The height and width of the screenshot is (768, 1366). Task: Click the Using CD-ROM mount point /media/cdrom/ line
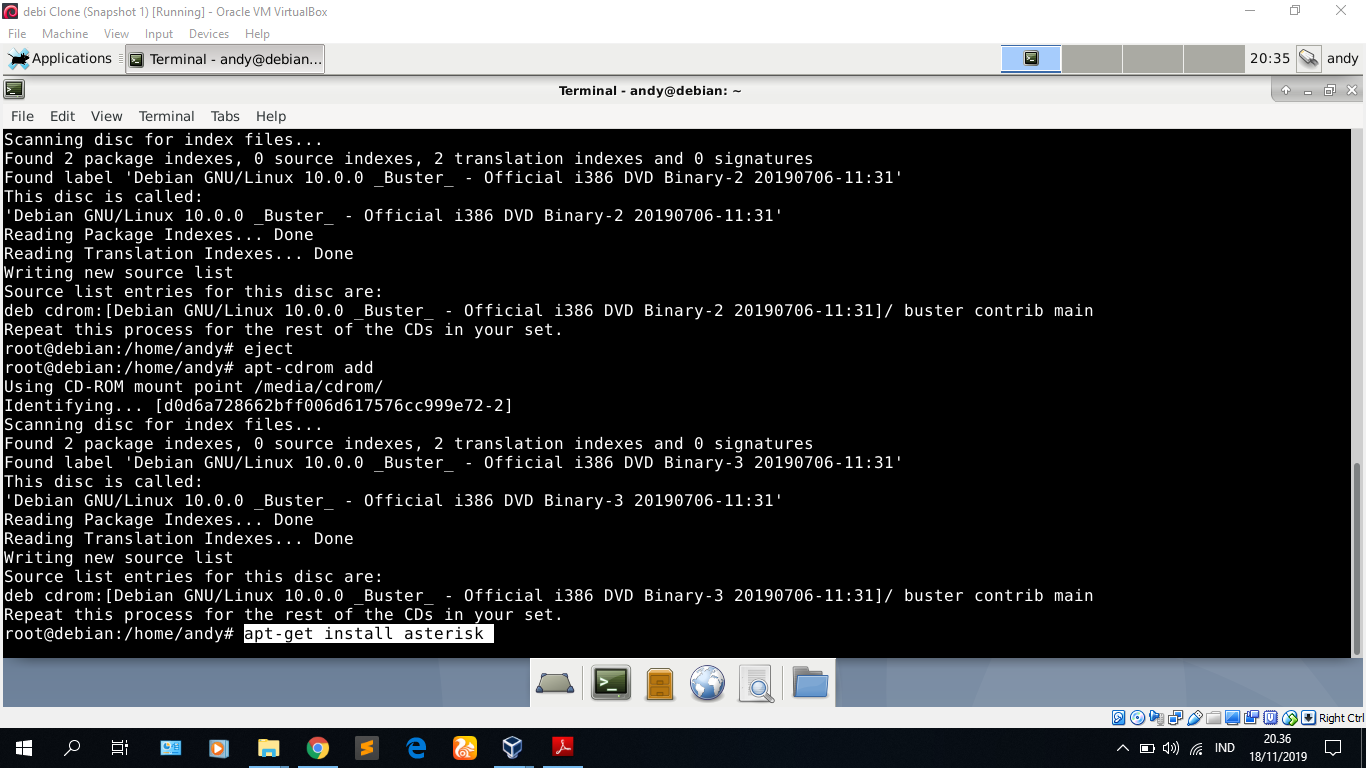194,387
